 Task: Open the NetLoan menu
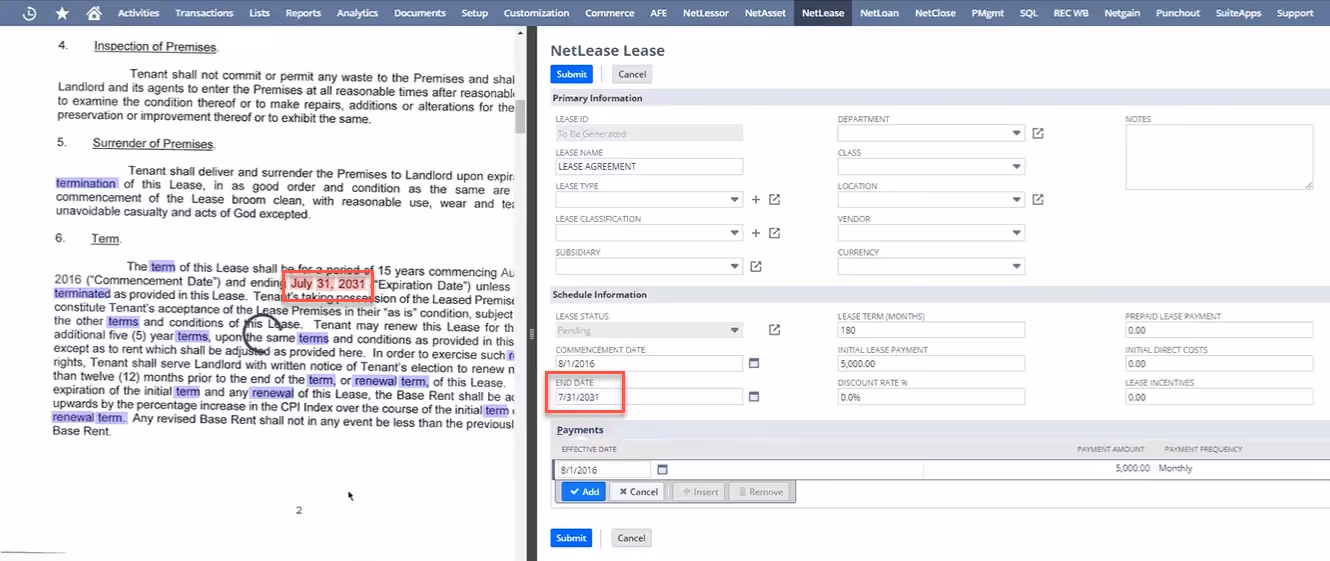coord(879,13)
